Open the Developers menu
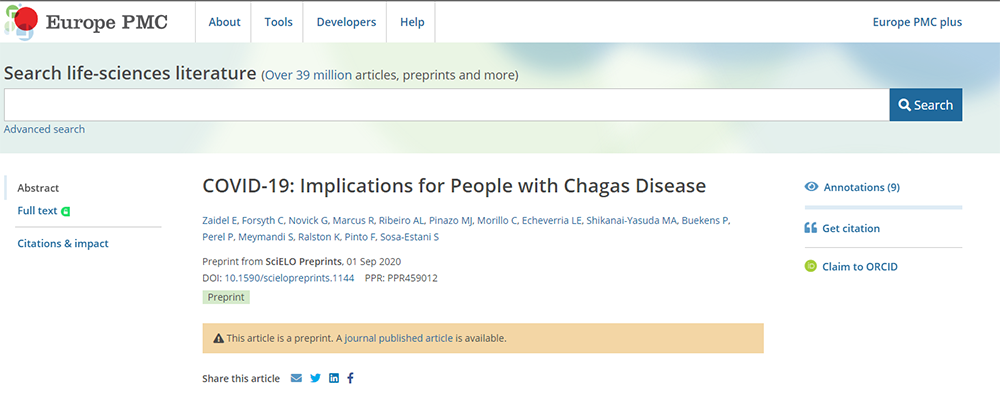 [346, 22]
